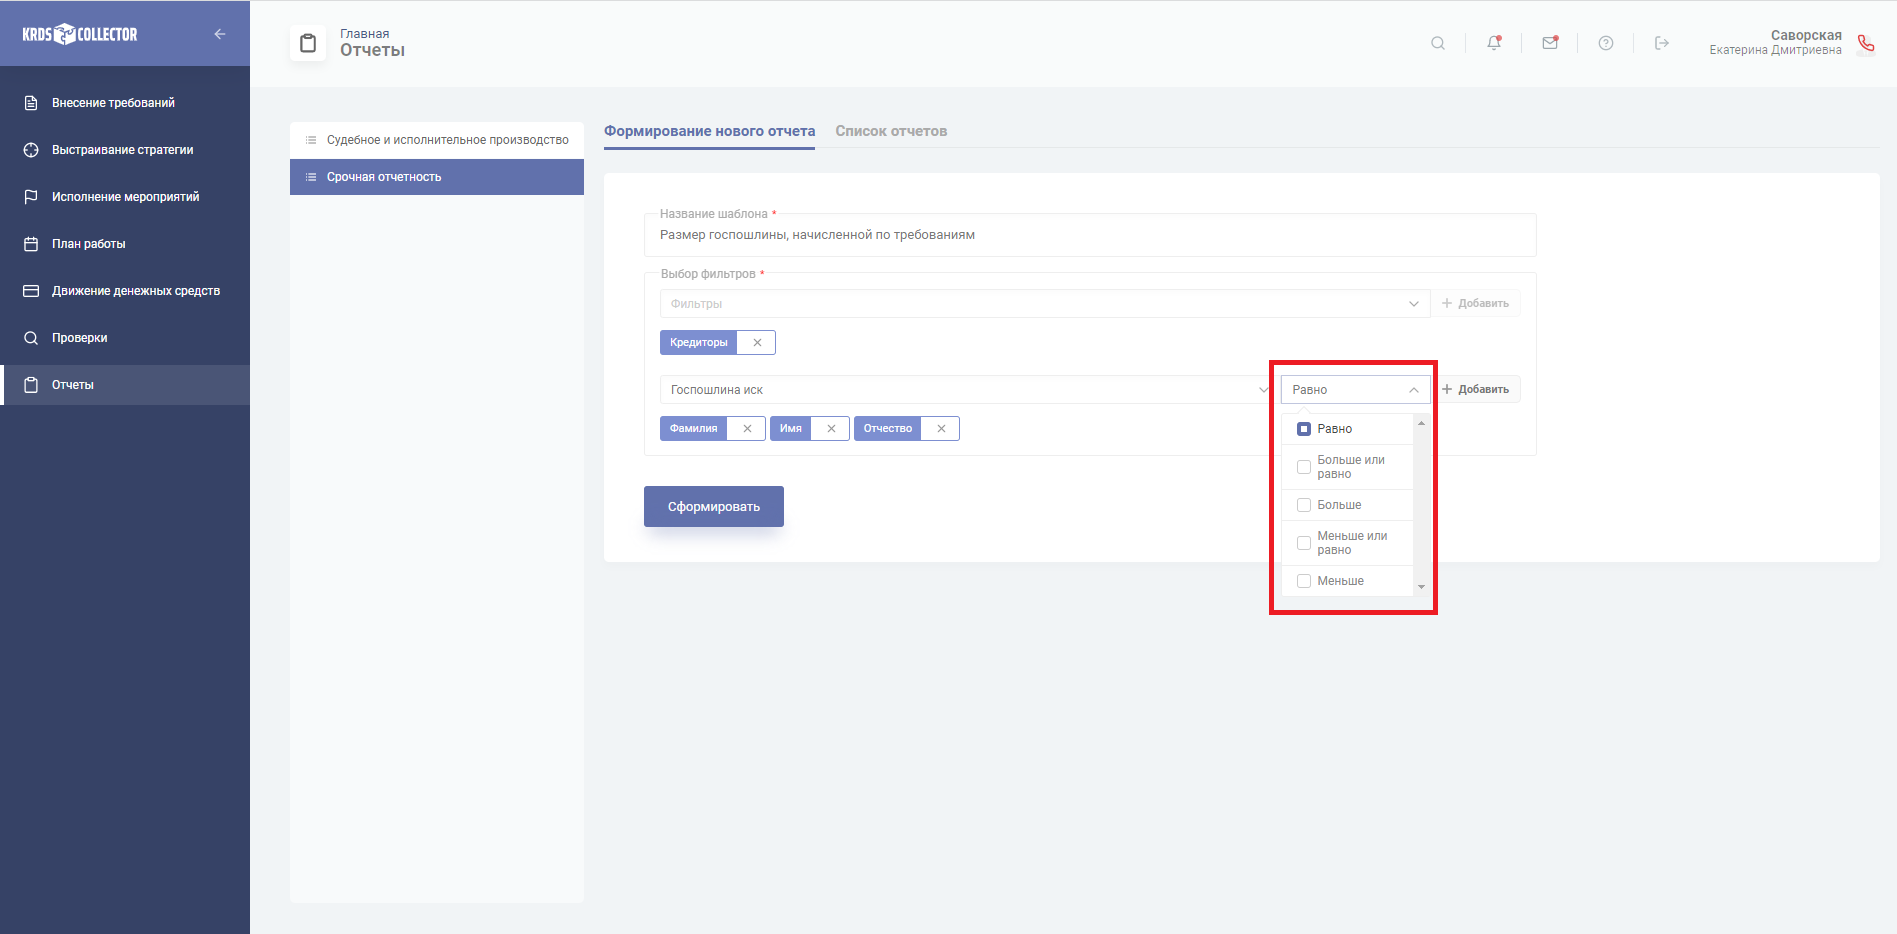The image size is (1897, 934).
Task: Remove the Кредиторы filter tag
Action: tap(757, 343)
